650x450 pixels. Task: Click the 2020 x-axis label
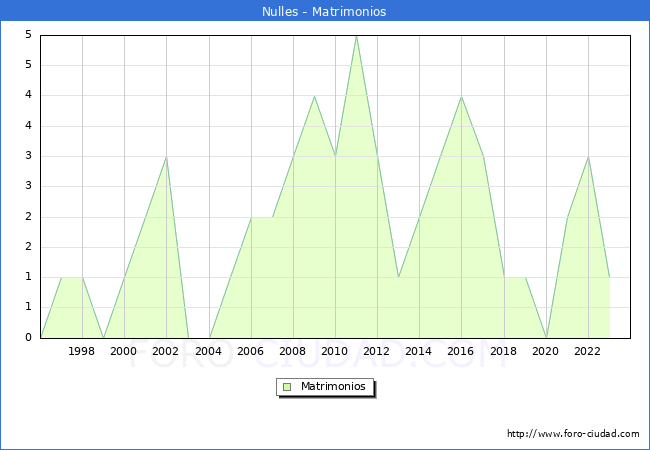[546, 351]
